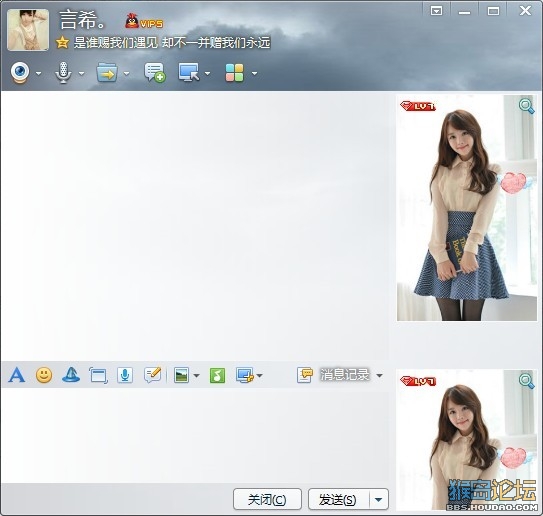The image size is (543, 516).
Task: Open the emoticon smiley picker
Action: 44,375
